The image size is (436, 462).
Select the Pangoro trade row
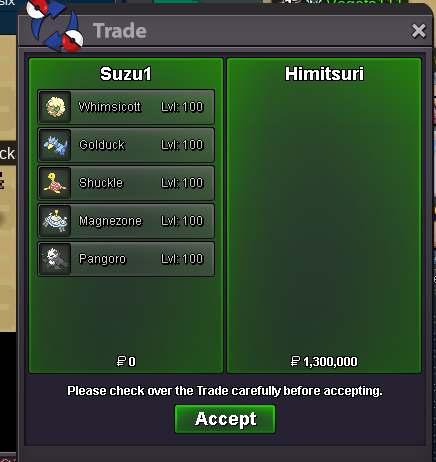coord(126,259)
